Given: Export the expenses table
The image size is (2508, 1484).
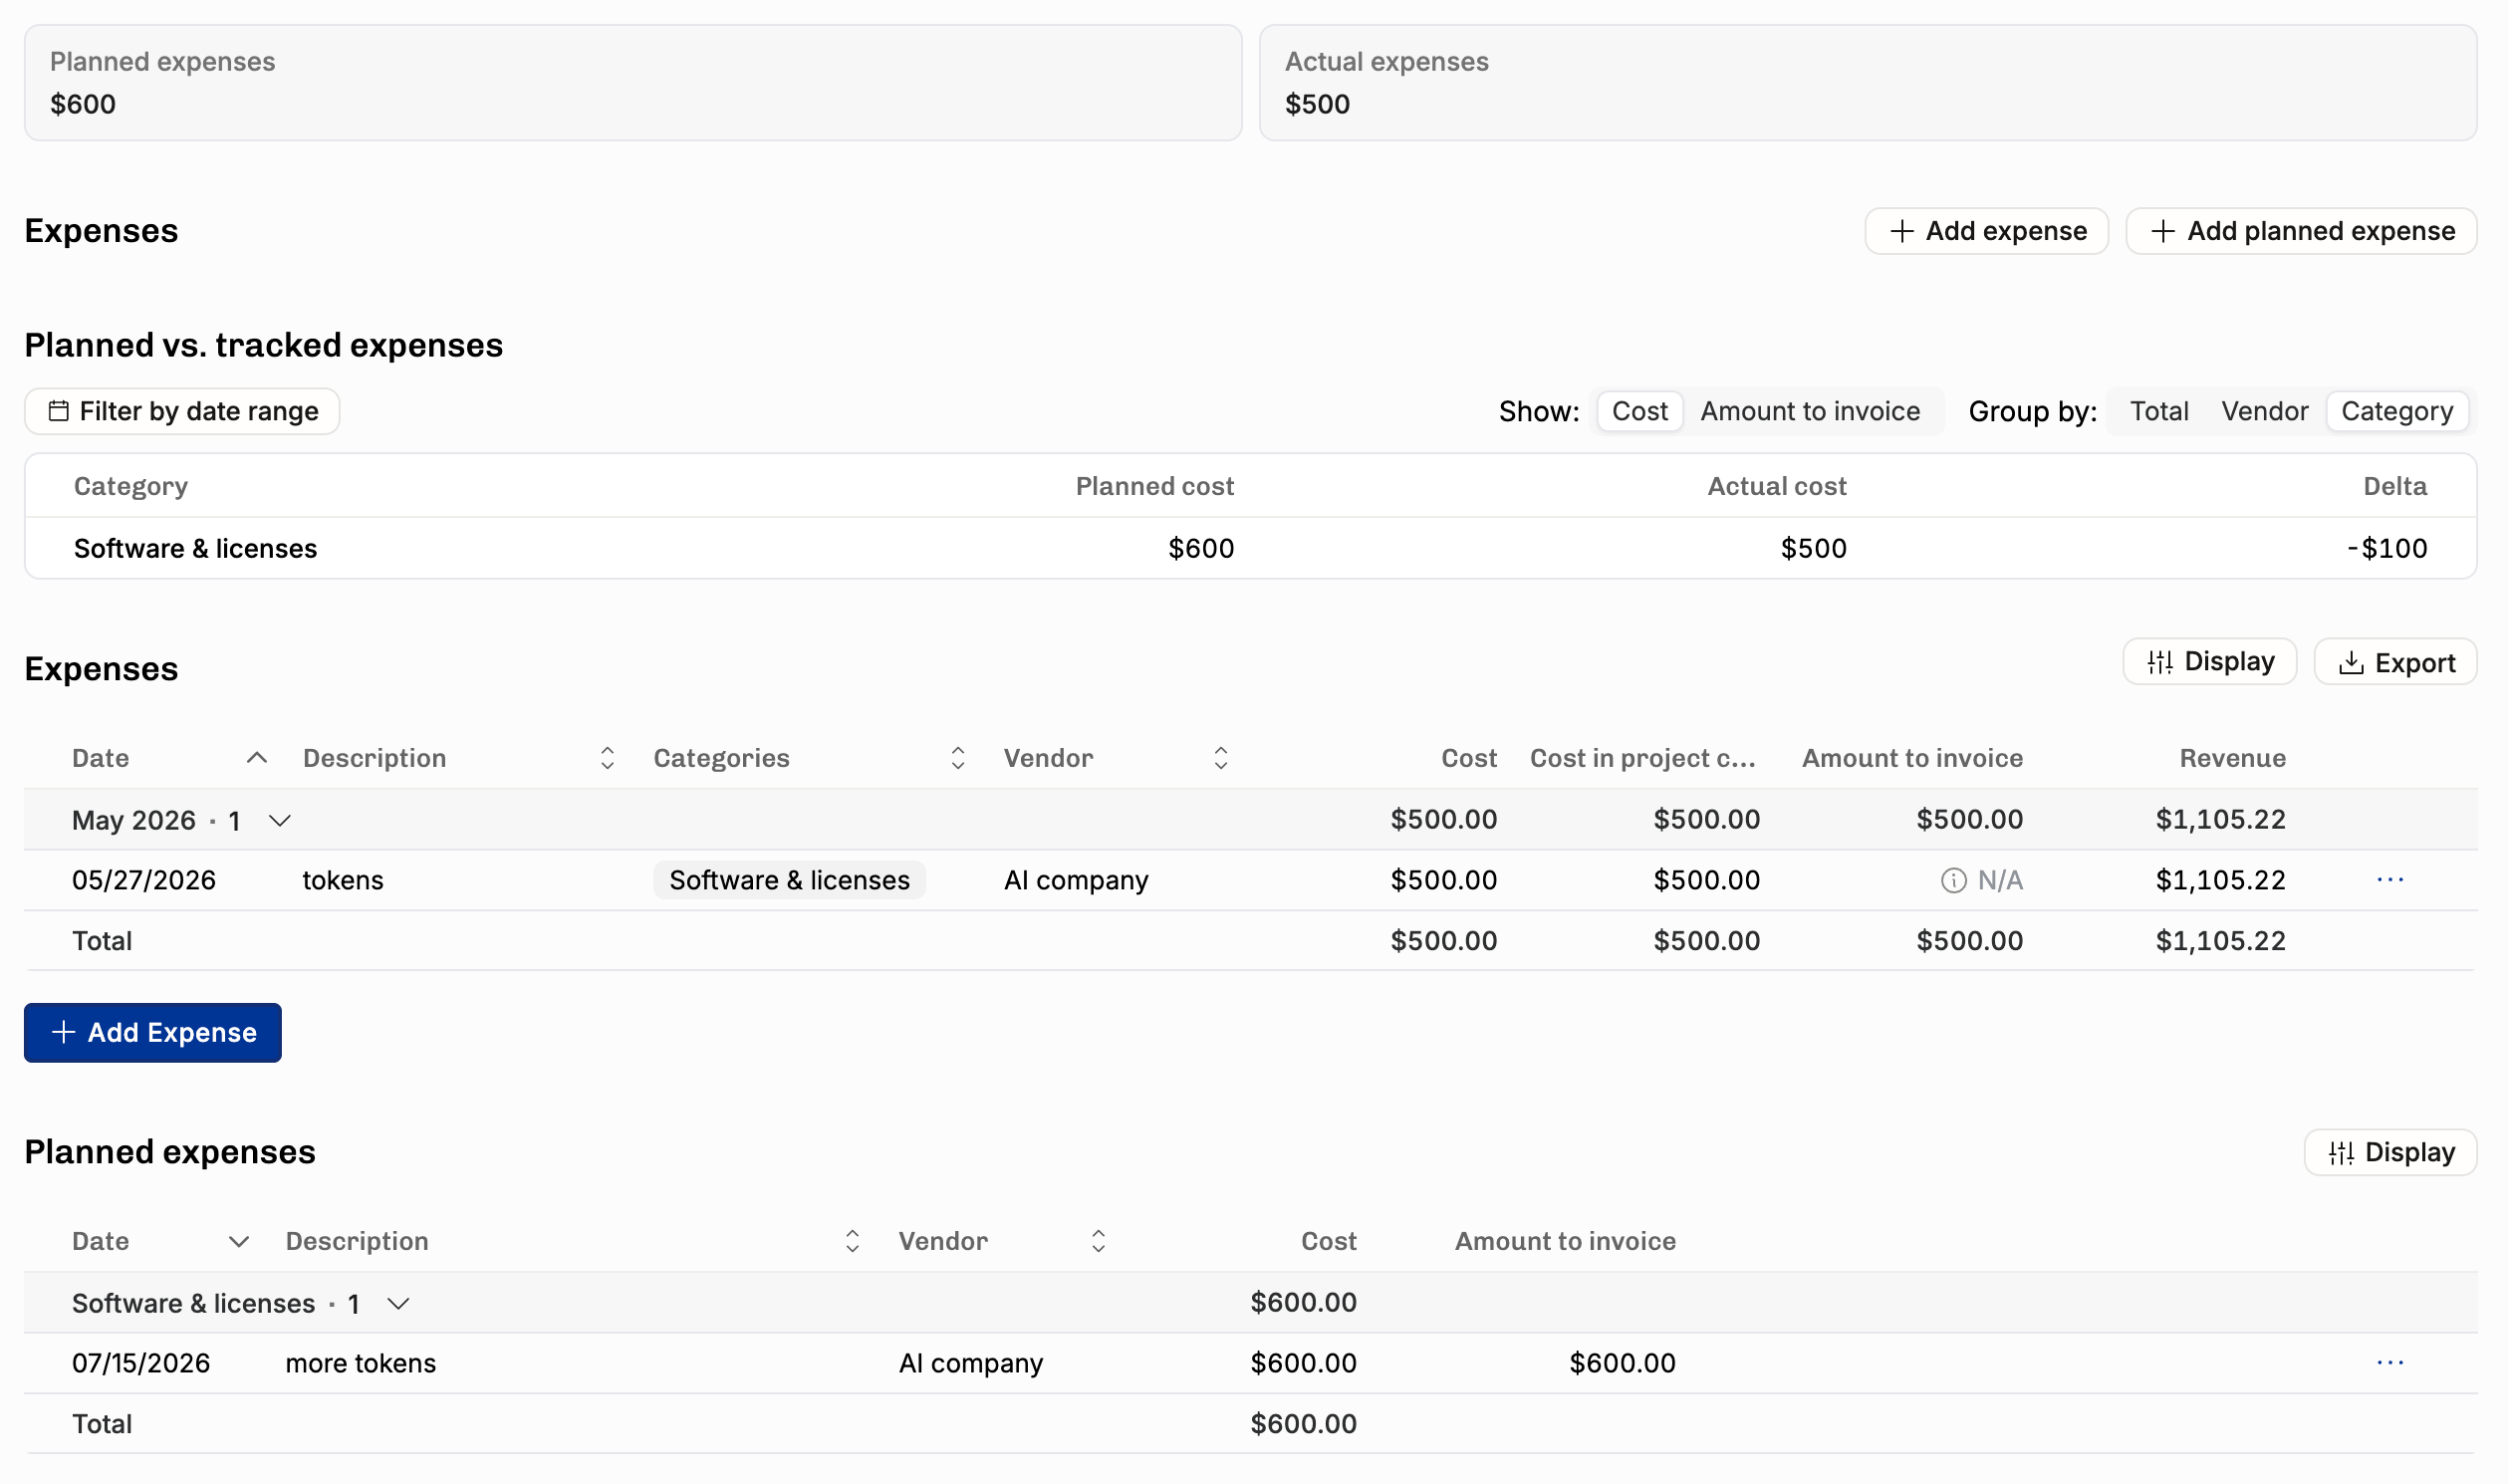Looking at the screenshot, I should [x=2395, y=661].
